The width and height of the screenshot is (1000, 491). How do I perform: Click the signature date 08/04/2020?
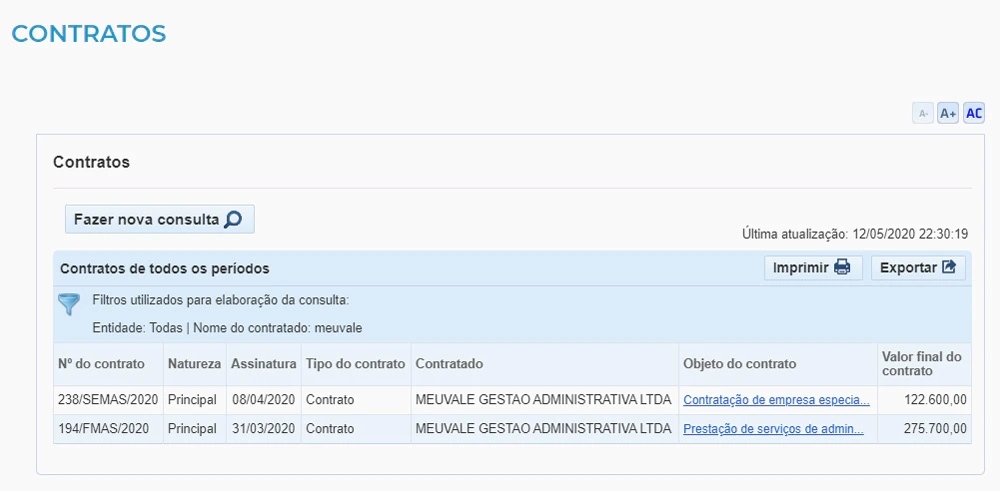263,400
